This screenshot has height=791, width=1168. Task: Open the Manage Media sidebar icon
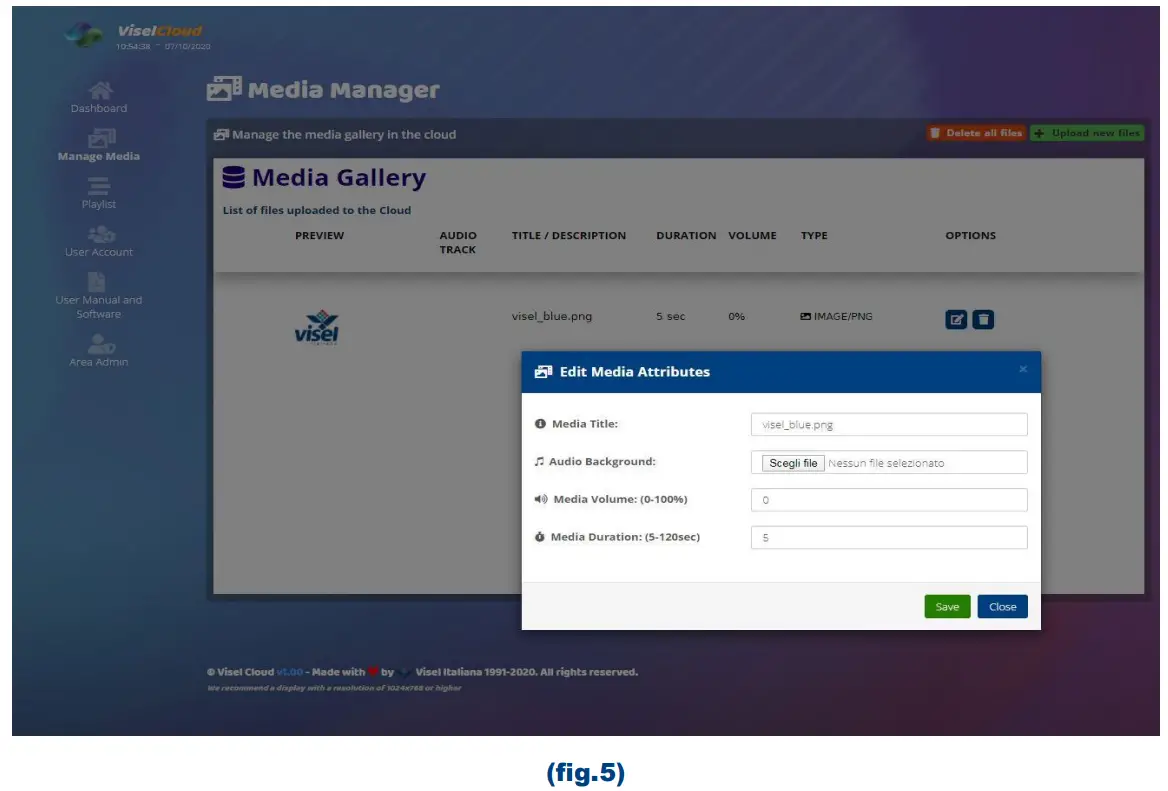point(99,137)
